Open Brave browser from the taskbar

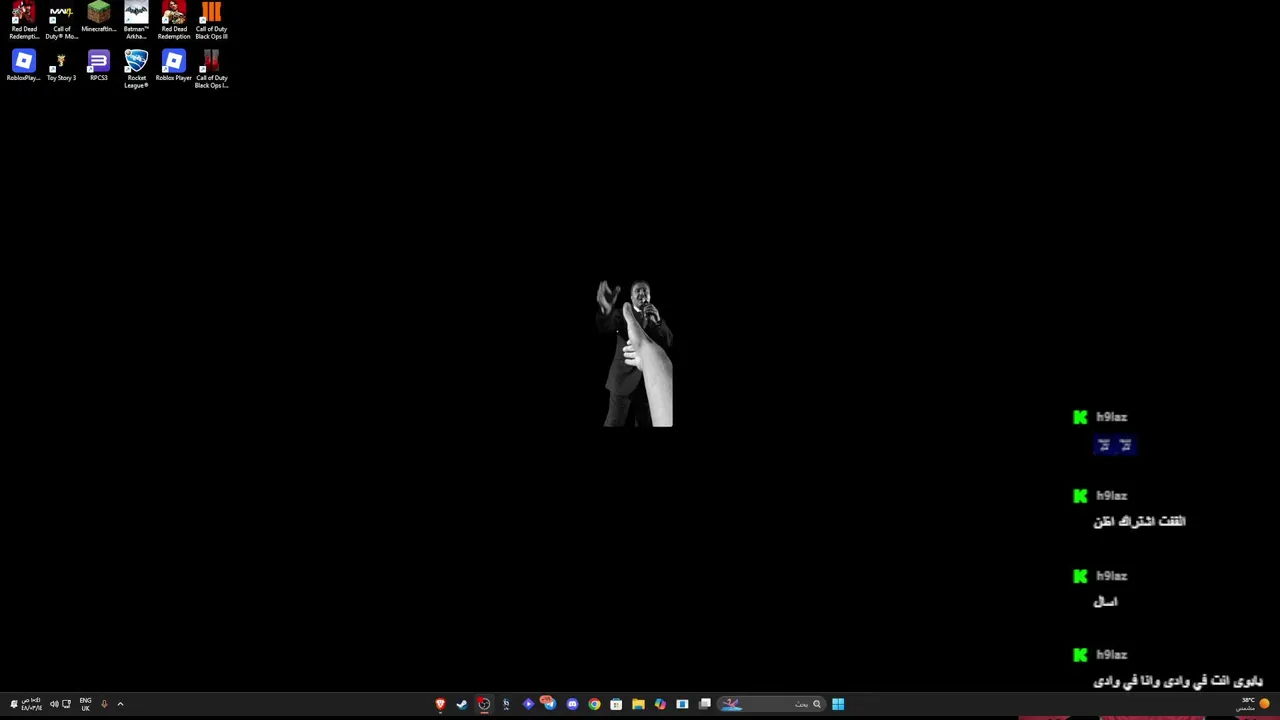(x=440, y=704)
